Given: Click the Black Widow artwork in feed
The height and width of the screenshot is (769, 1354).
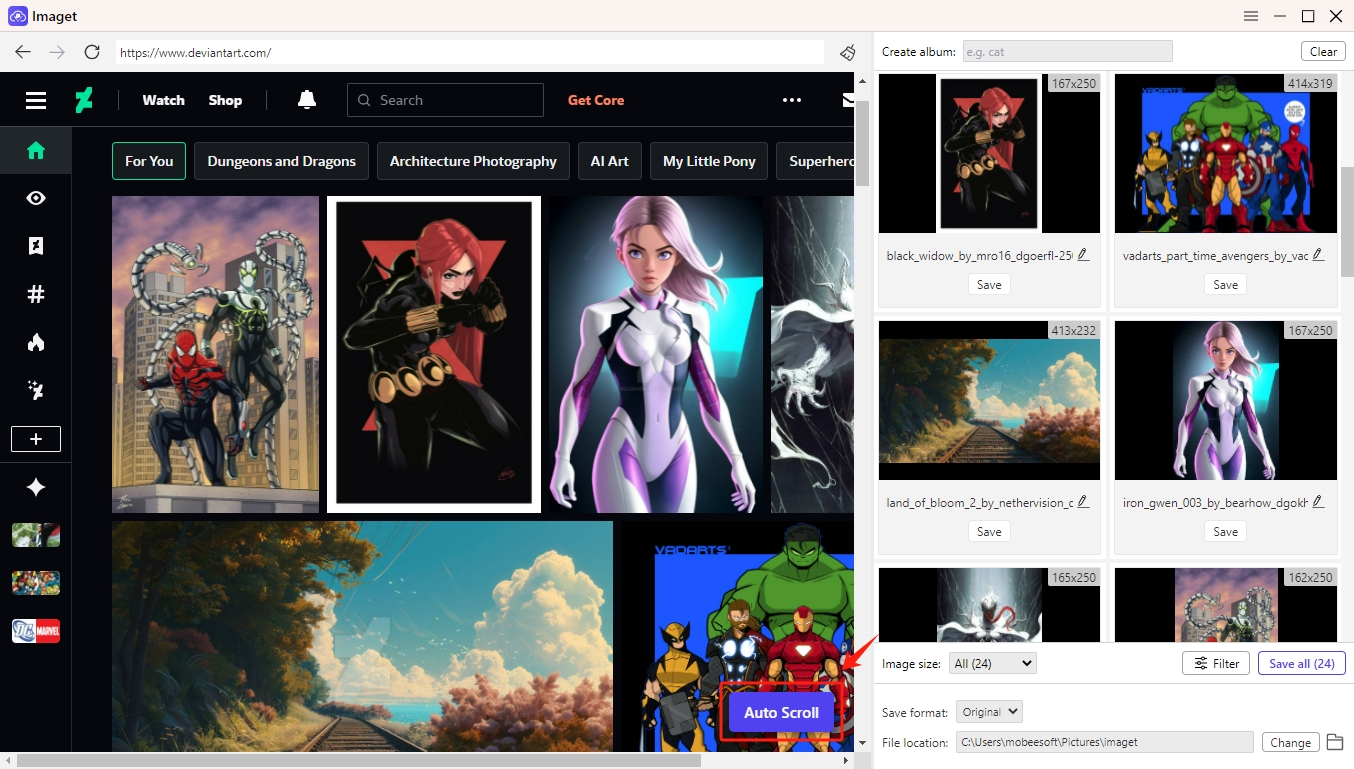Looking at the screenshot, I should point(434,354).
